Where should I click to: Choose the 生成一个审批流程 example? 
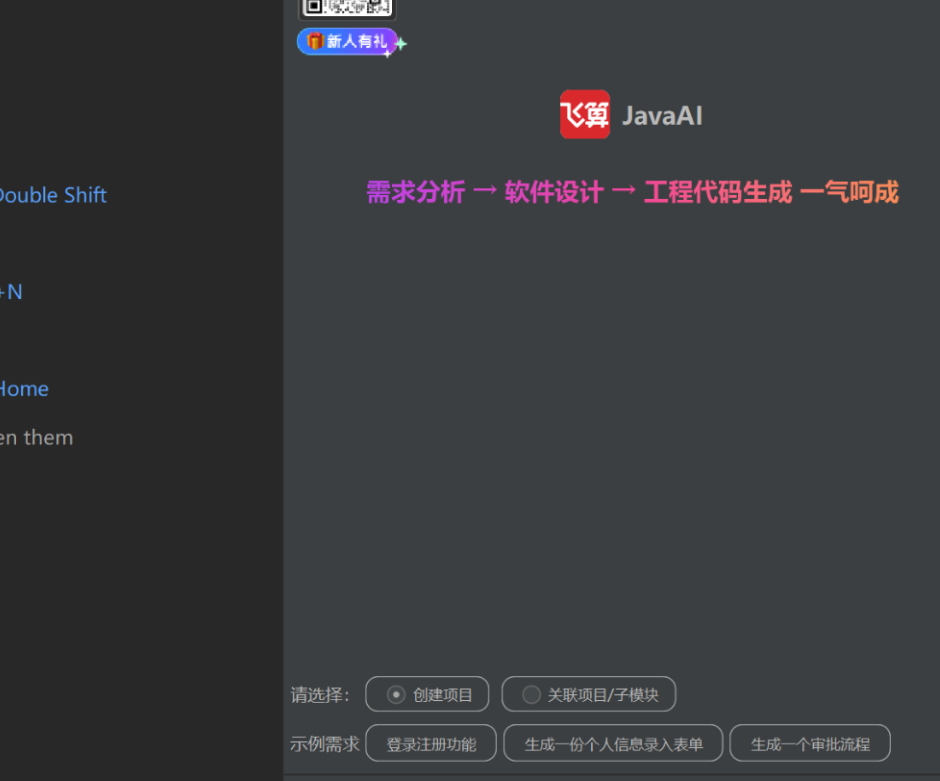pyautogui.click(x=810, y=743)
